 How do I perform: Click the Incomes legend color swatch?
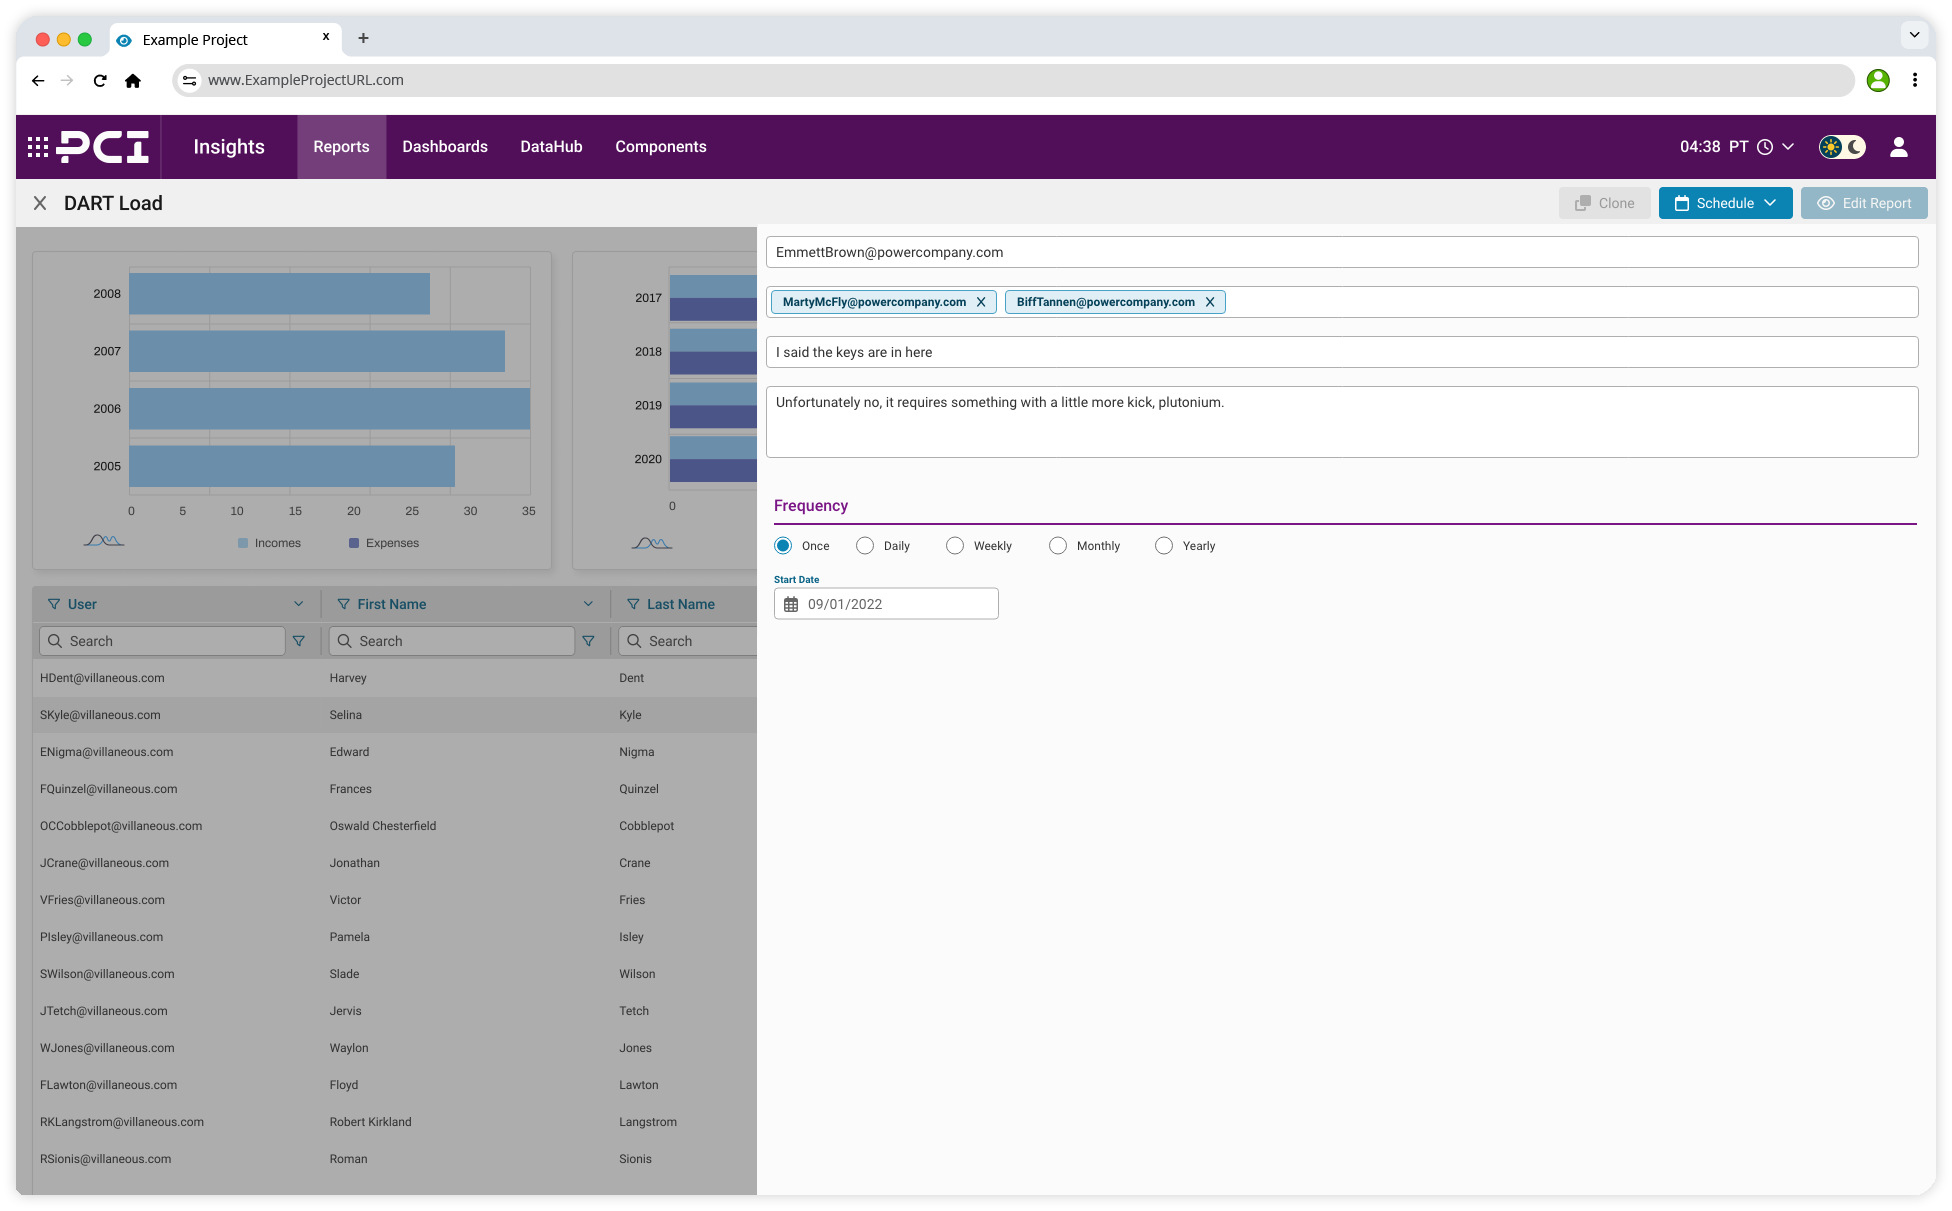pyautogui.click(x=242, y=542)
